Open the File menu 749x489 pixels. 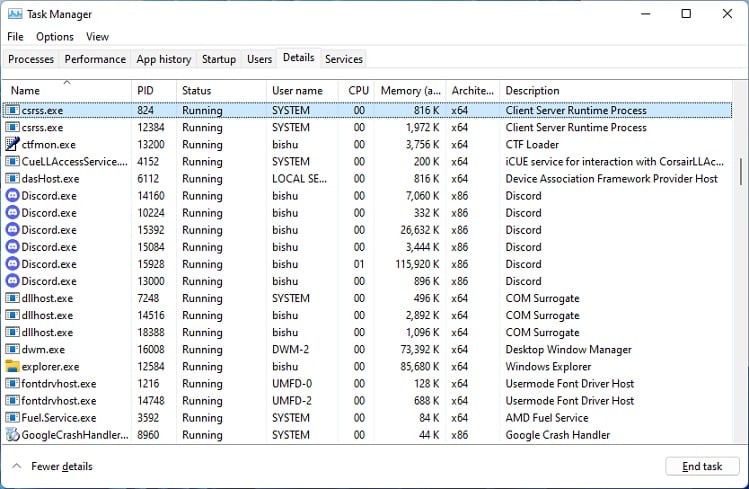[x=16, y=37]
